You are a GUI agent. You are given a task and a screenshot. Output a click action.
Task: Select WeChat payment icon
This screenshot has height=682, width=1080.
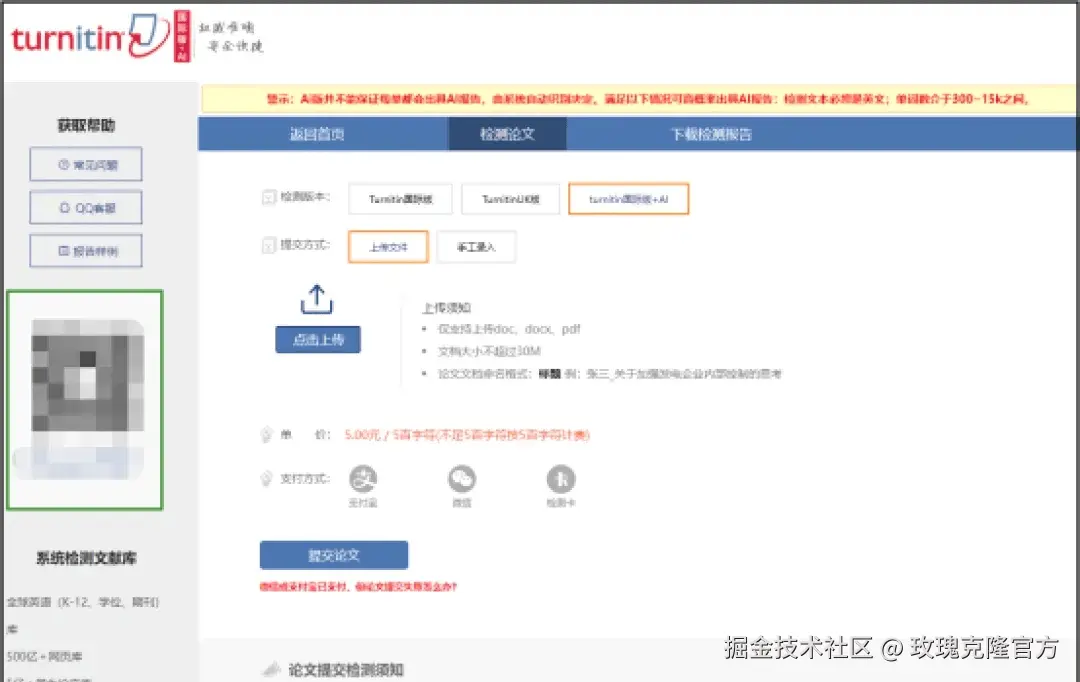pos(461,479)
